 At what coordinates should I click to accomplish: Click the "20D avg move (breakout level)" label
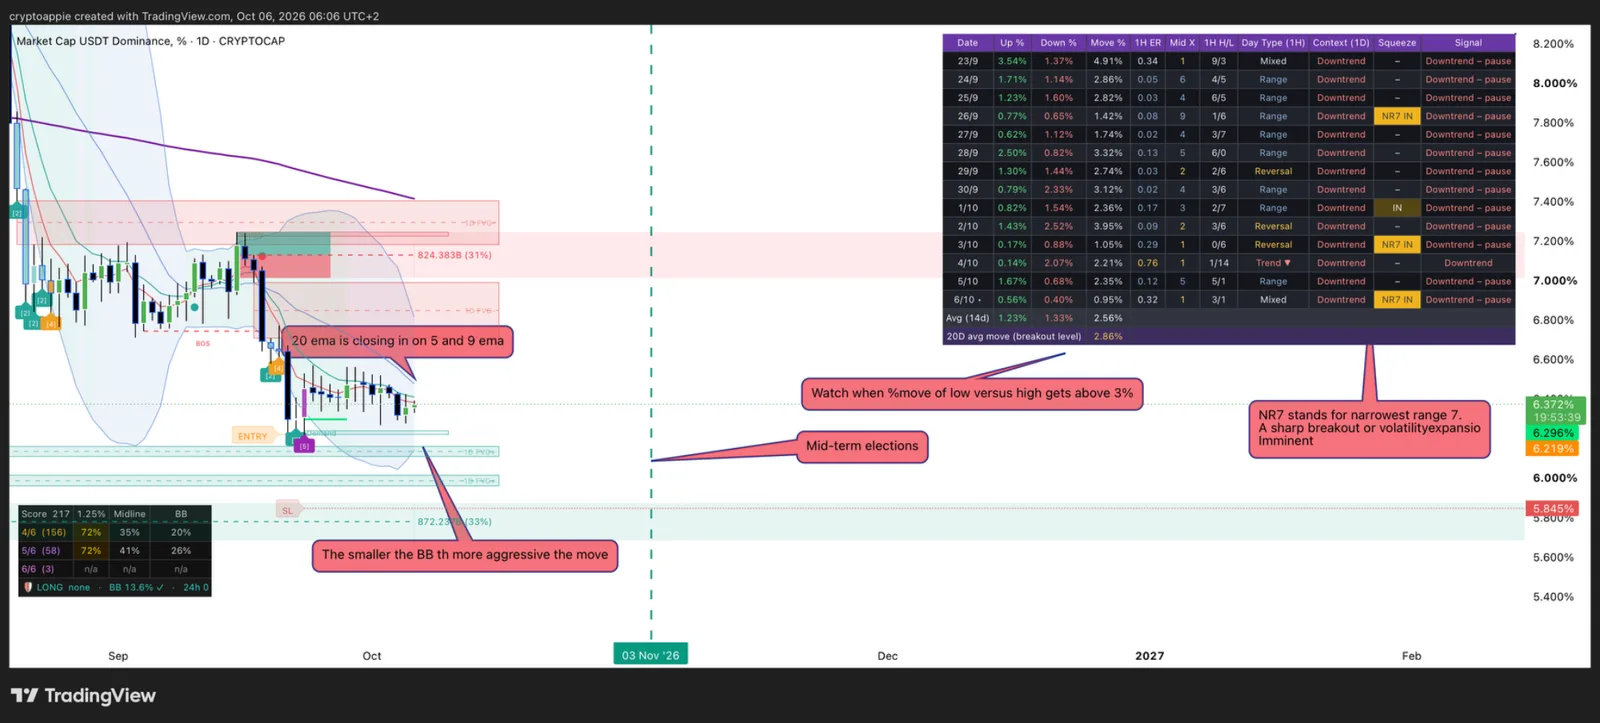pyautogui.click(x=1013, y=336)
